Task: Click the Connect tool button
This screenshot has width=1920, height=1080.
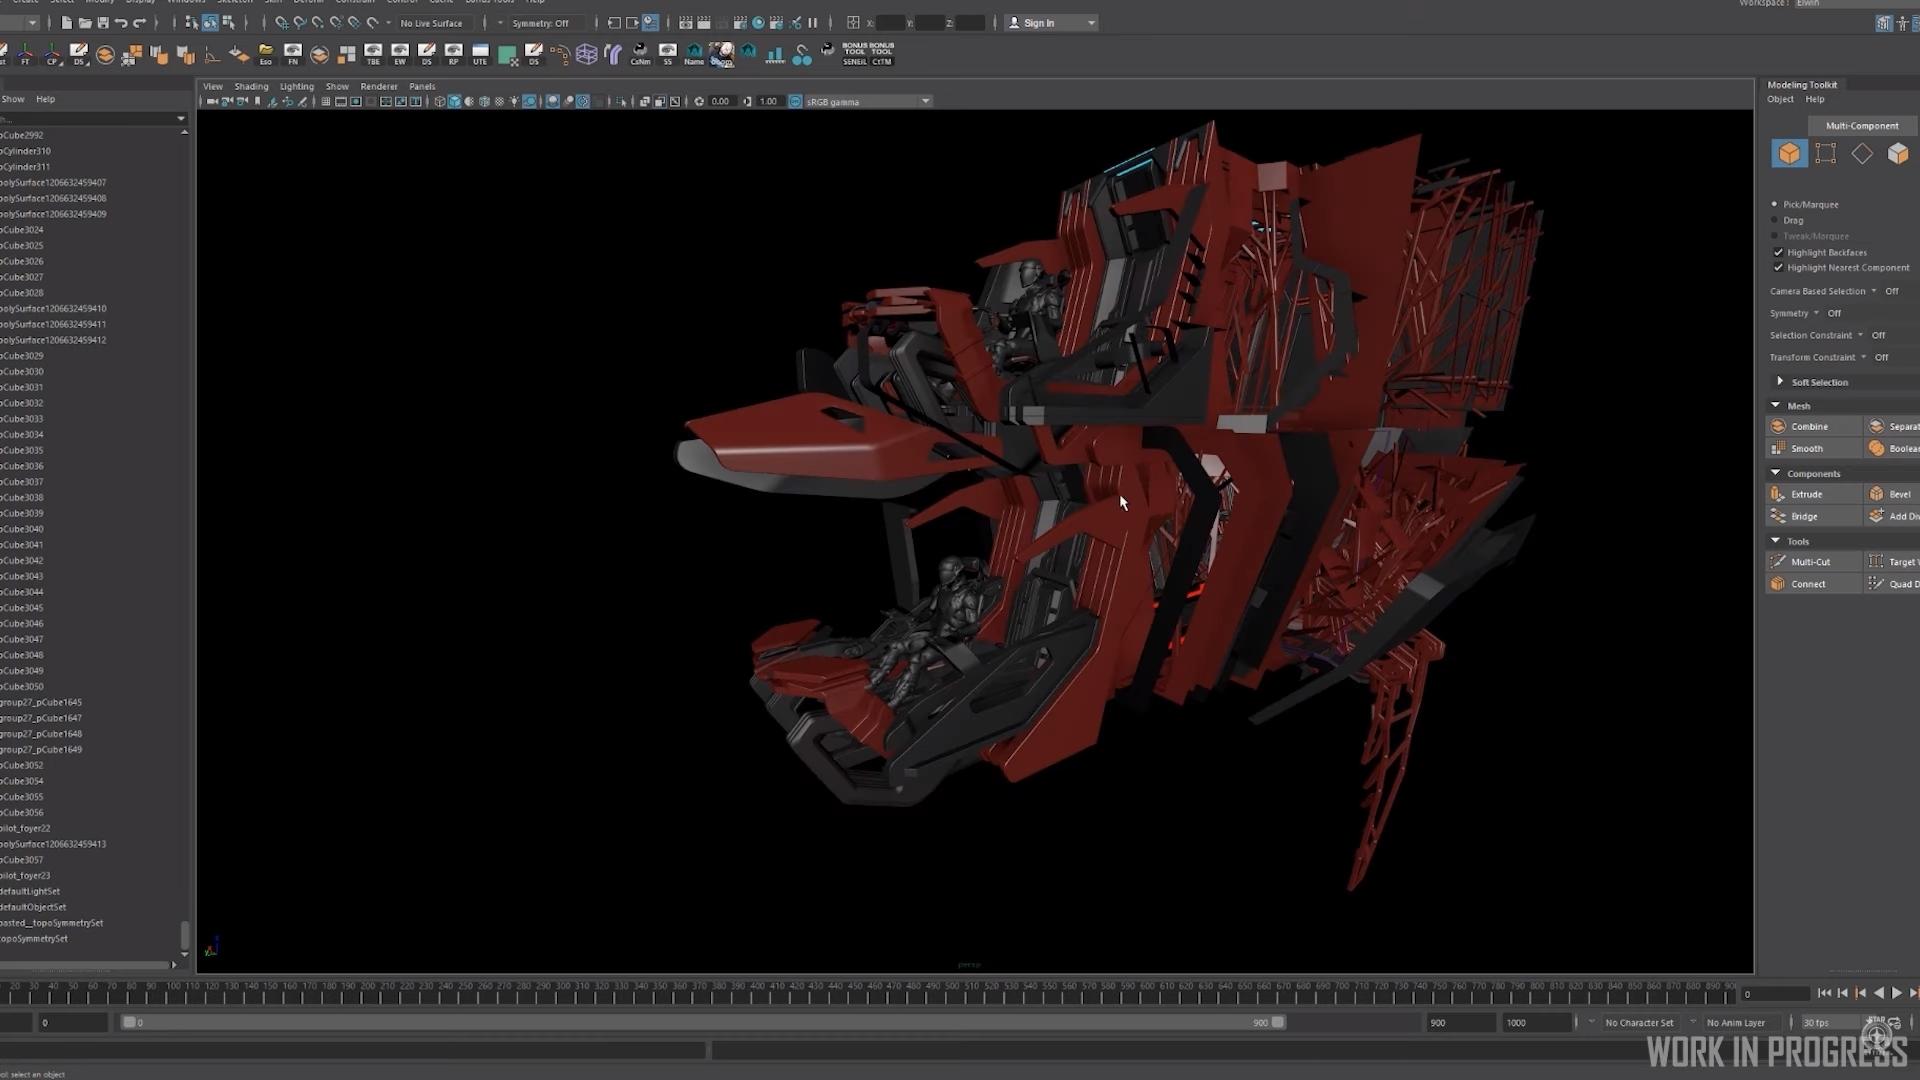Action: (x=1808, y=584)
